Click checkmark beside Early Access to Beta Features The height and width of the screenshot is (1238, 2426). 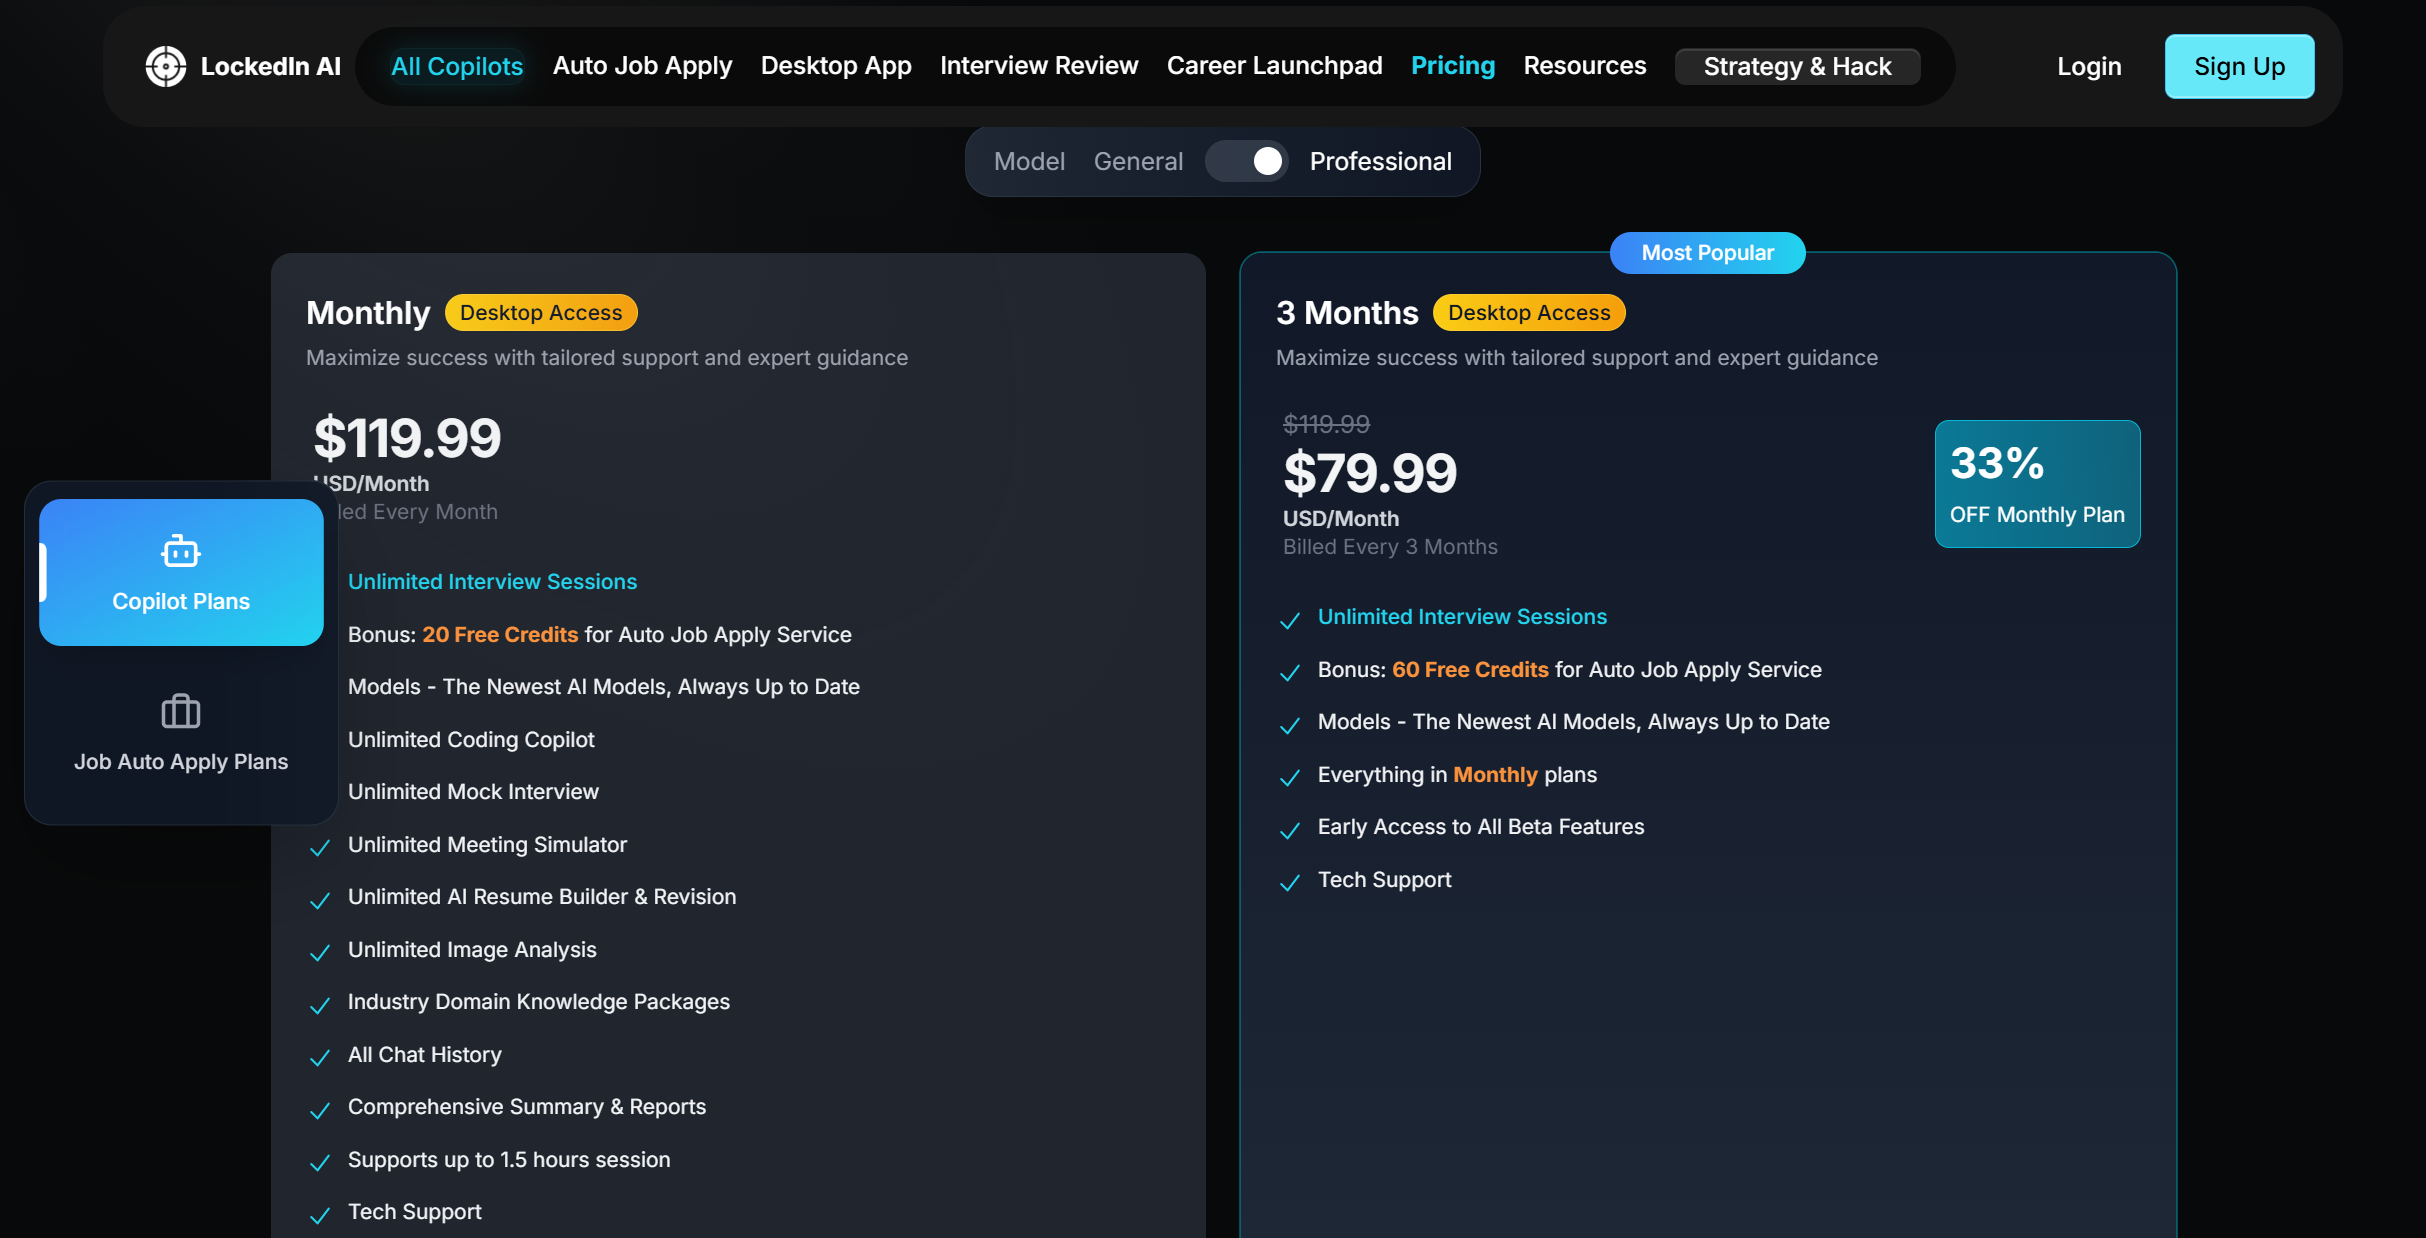pyautogui.click(x=1290, y=830)
